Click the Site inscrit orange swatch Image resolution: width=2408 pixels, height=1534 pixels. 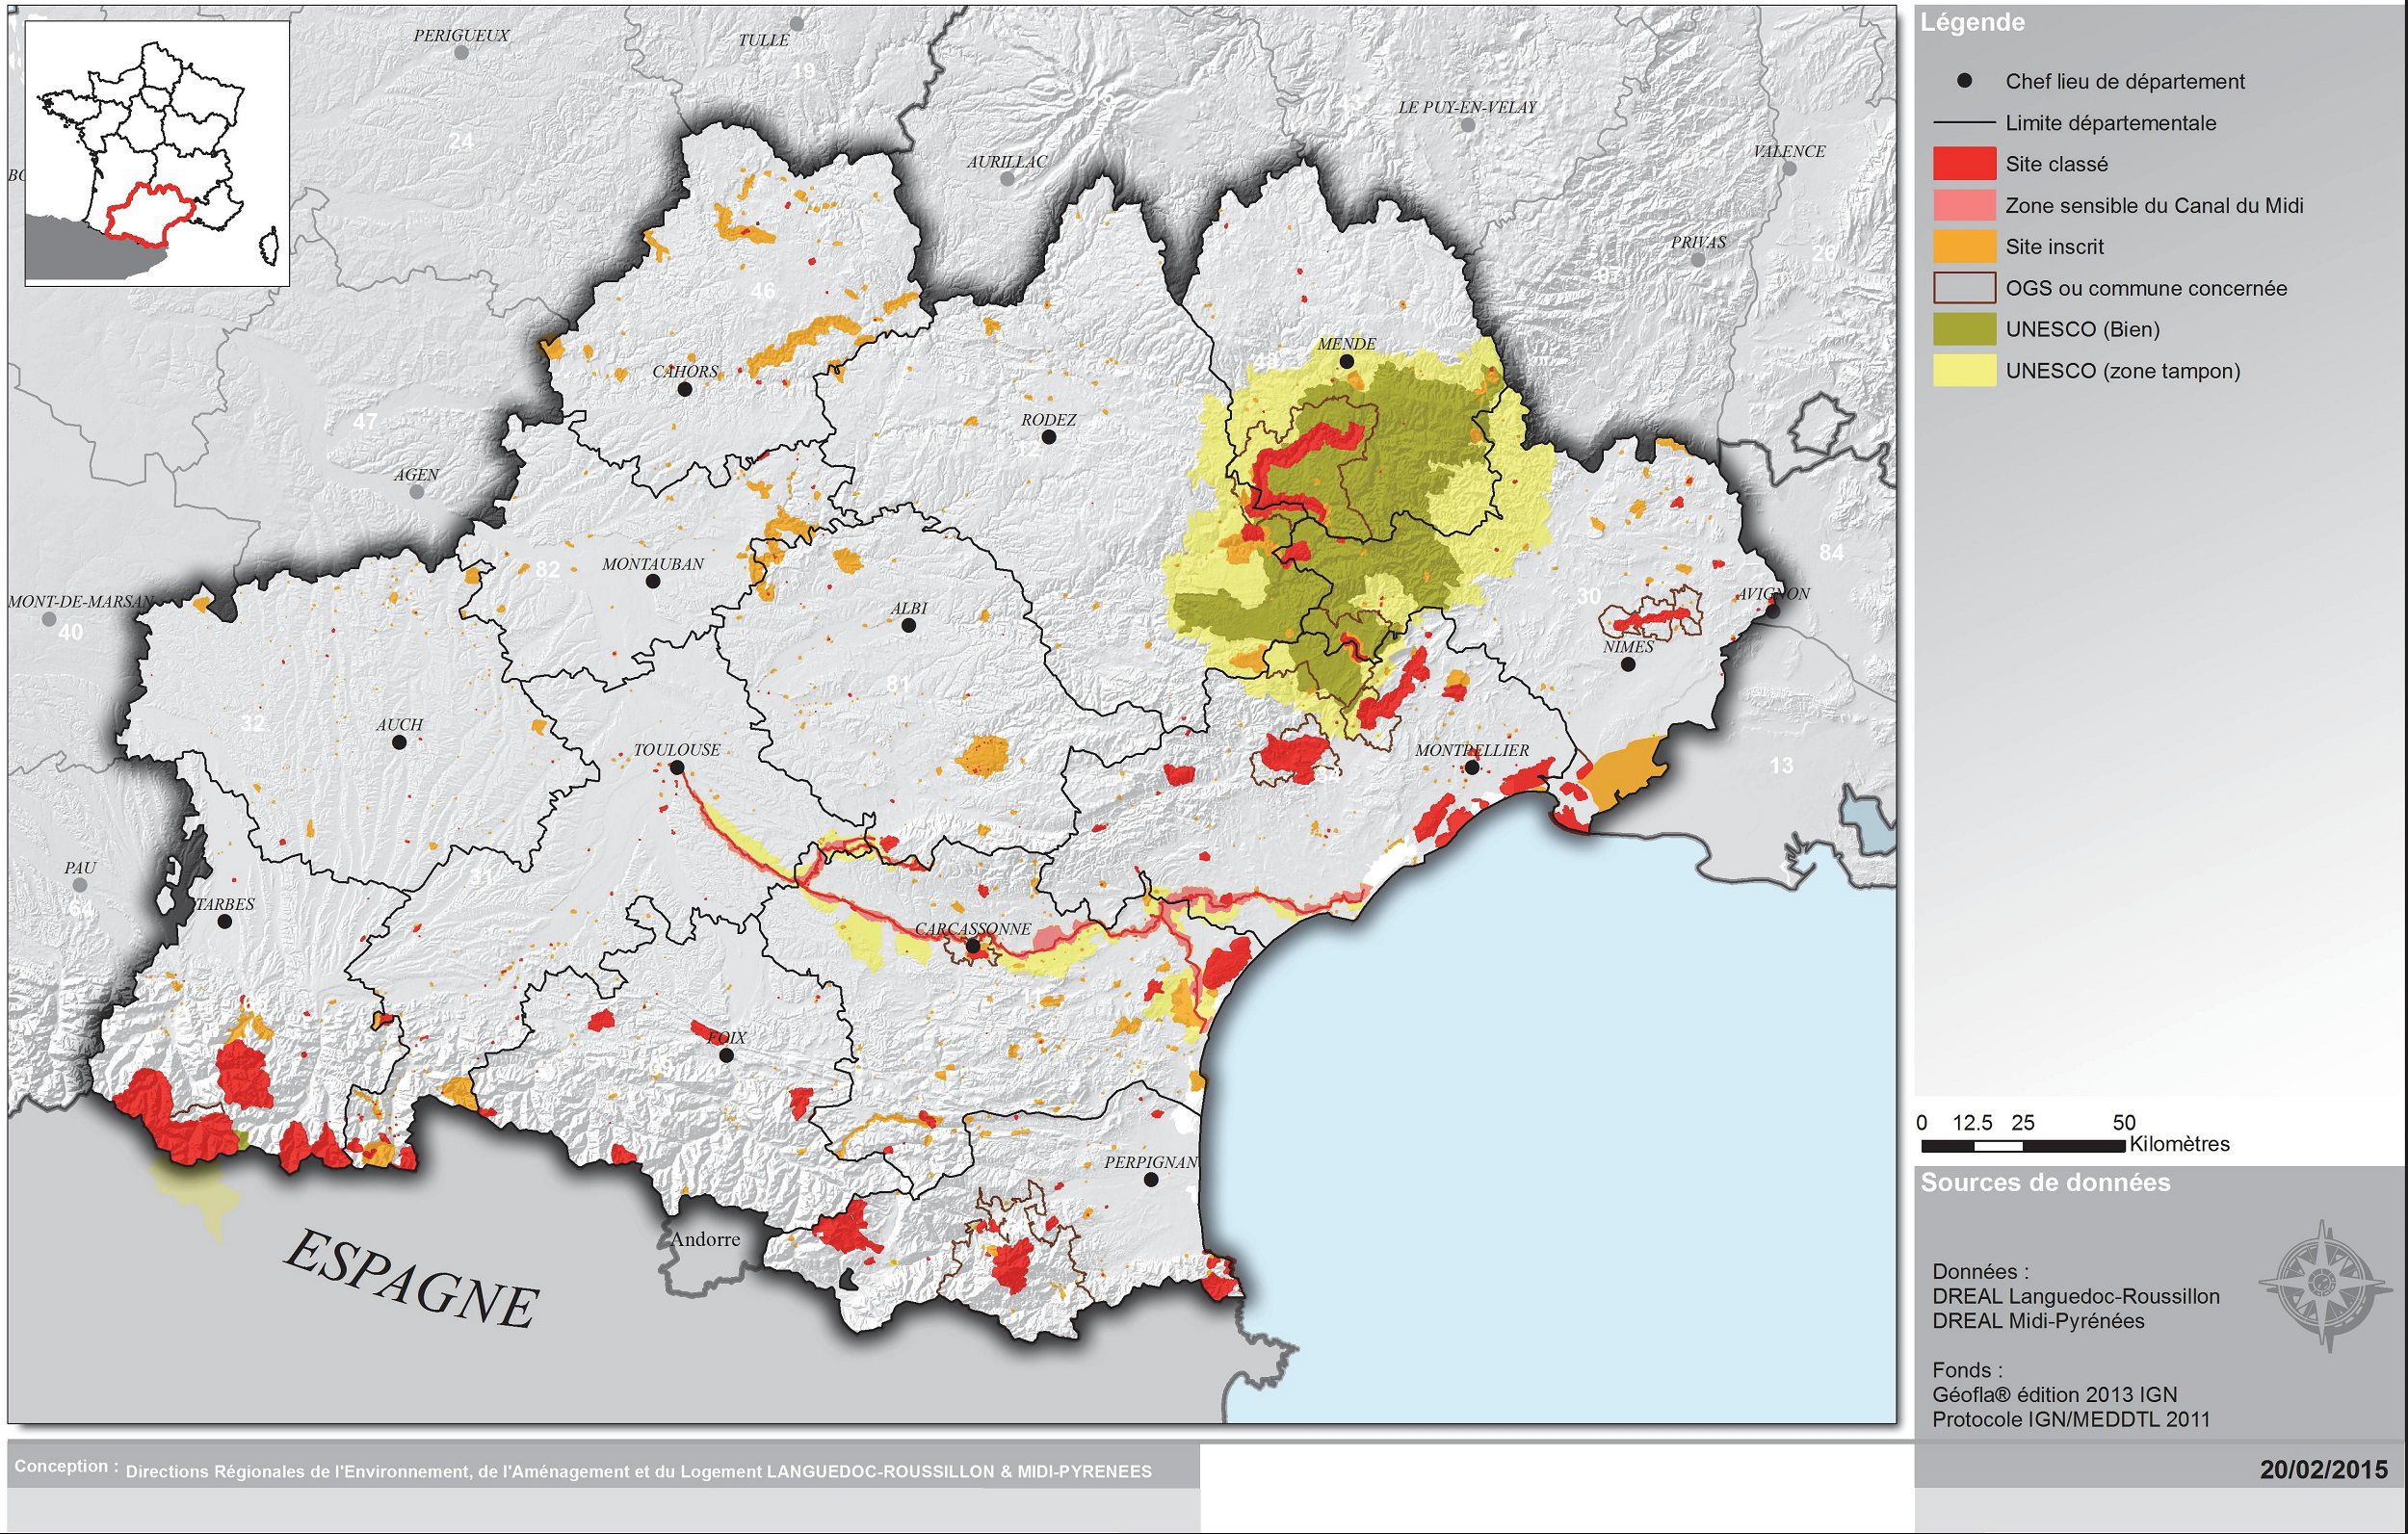(x=1964, y=247)
